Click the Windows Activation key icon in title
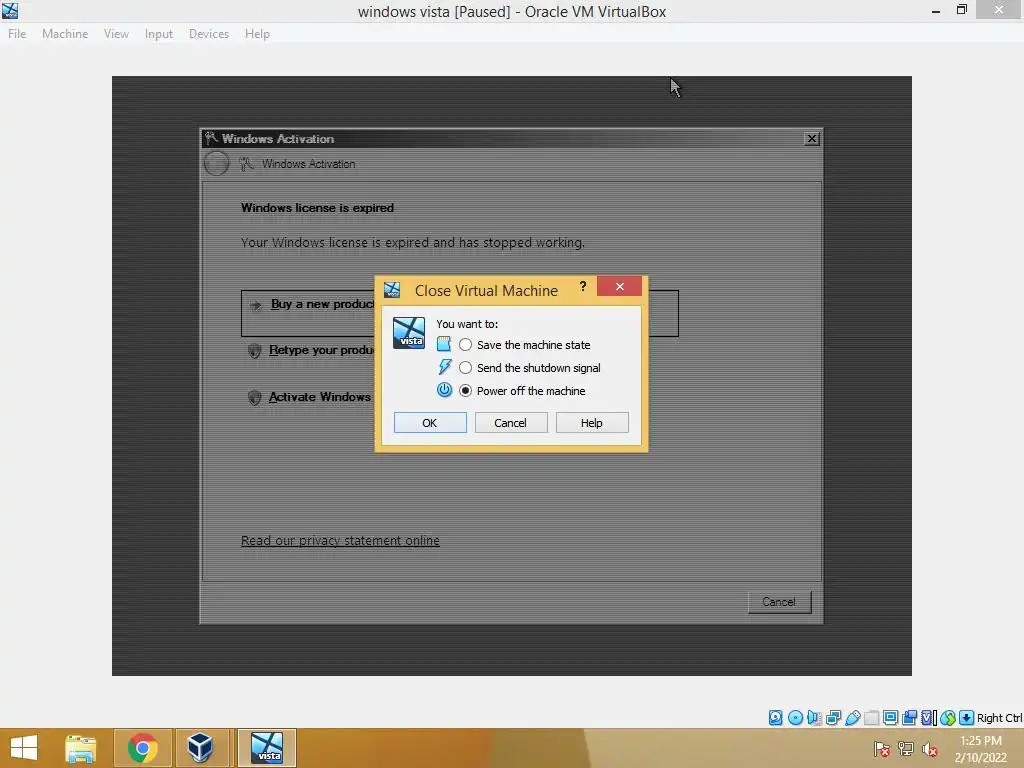Screen dimensions: 1024x768 coord(210,138)
